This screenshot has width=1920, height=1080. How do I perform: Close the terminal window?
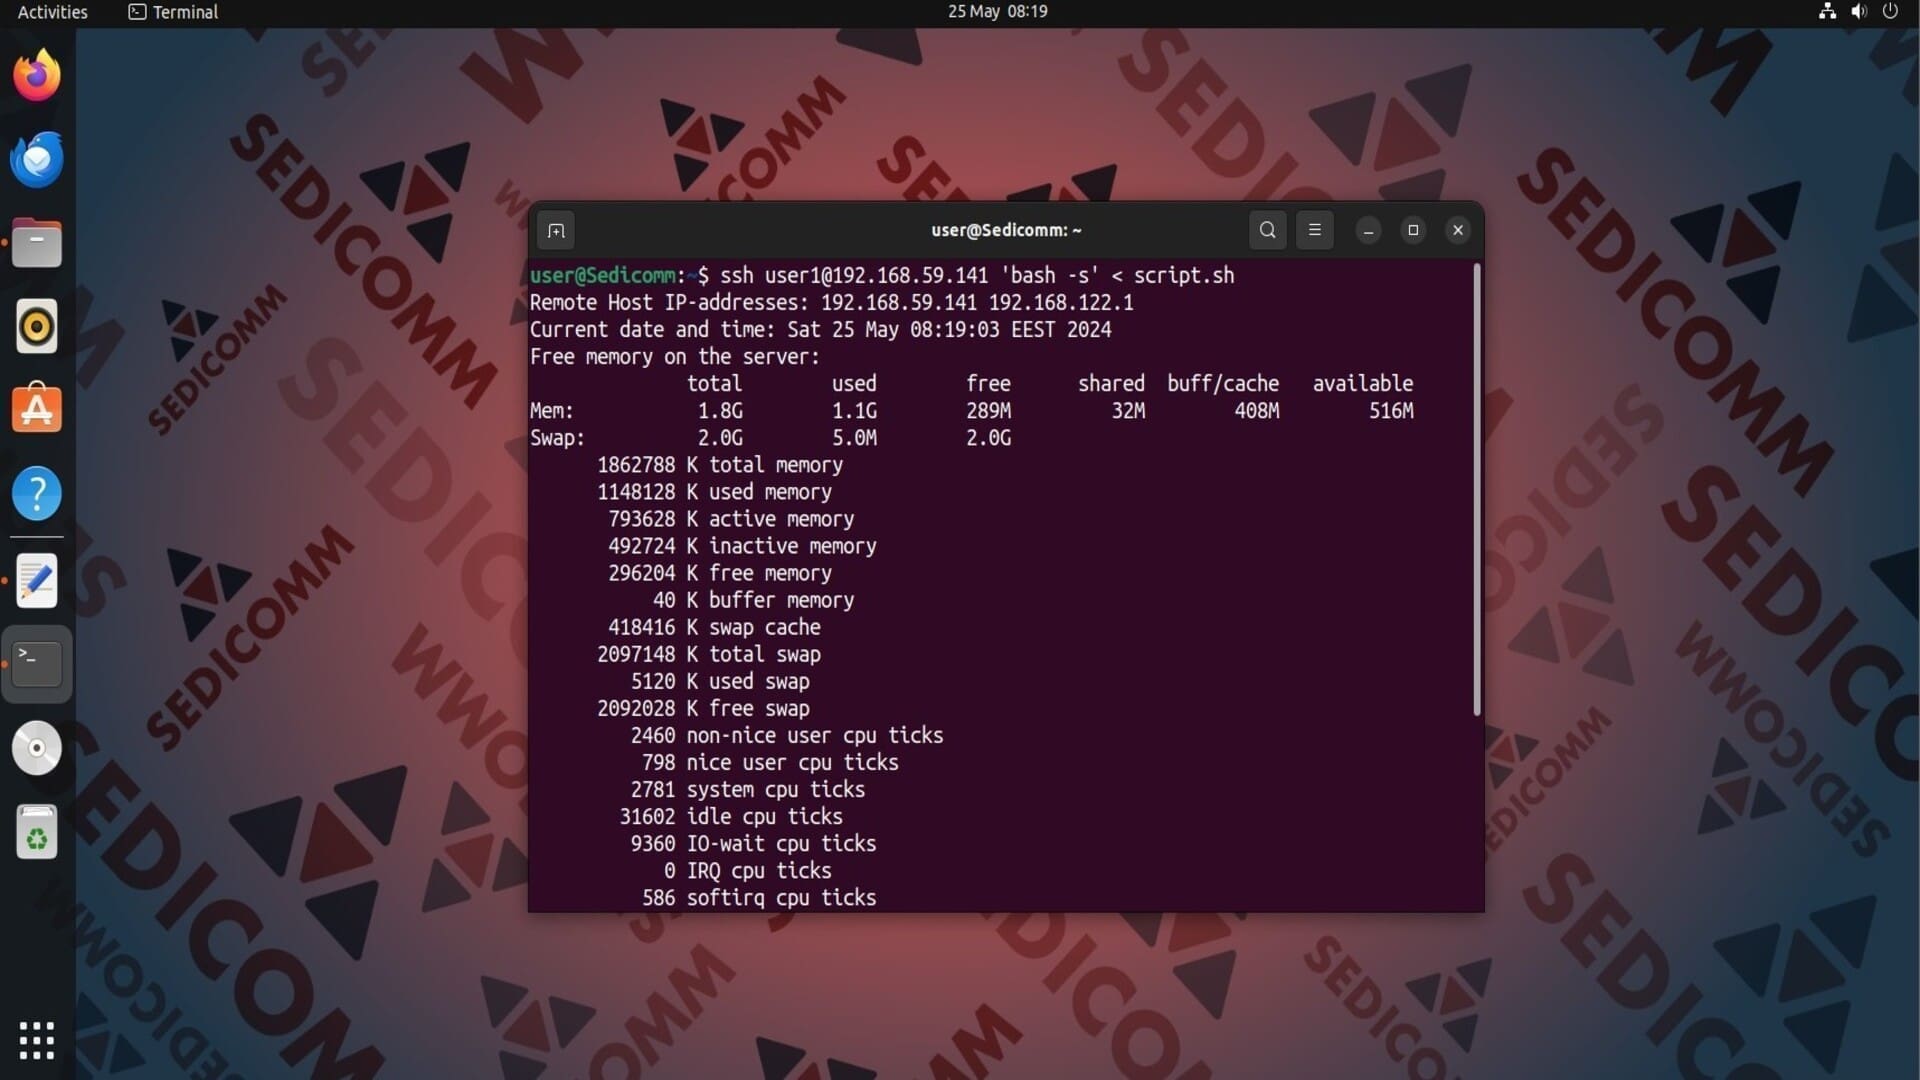pos(1458,230)
